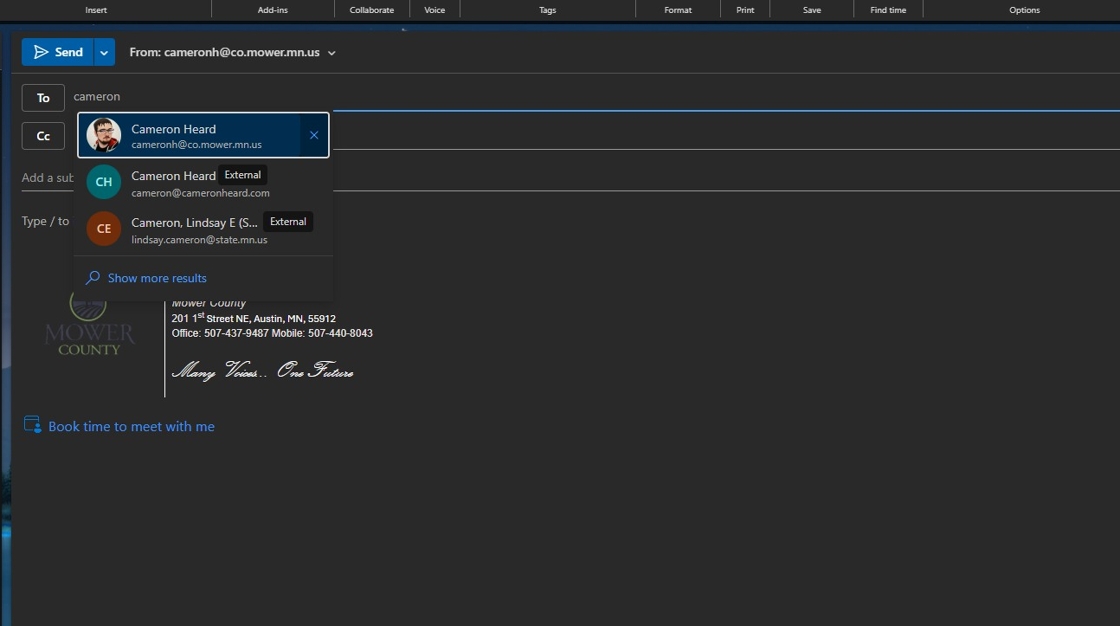Open the Format ribbon group
Screen dimensions: 1120x626
(678, 10)
